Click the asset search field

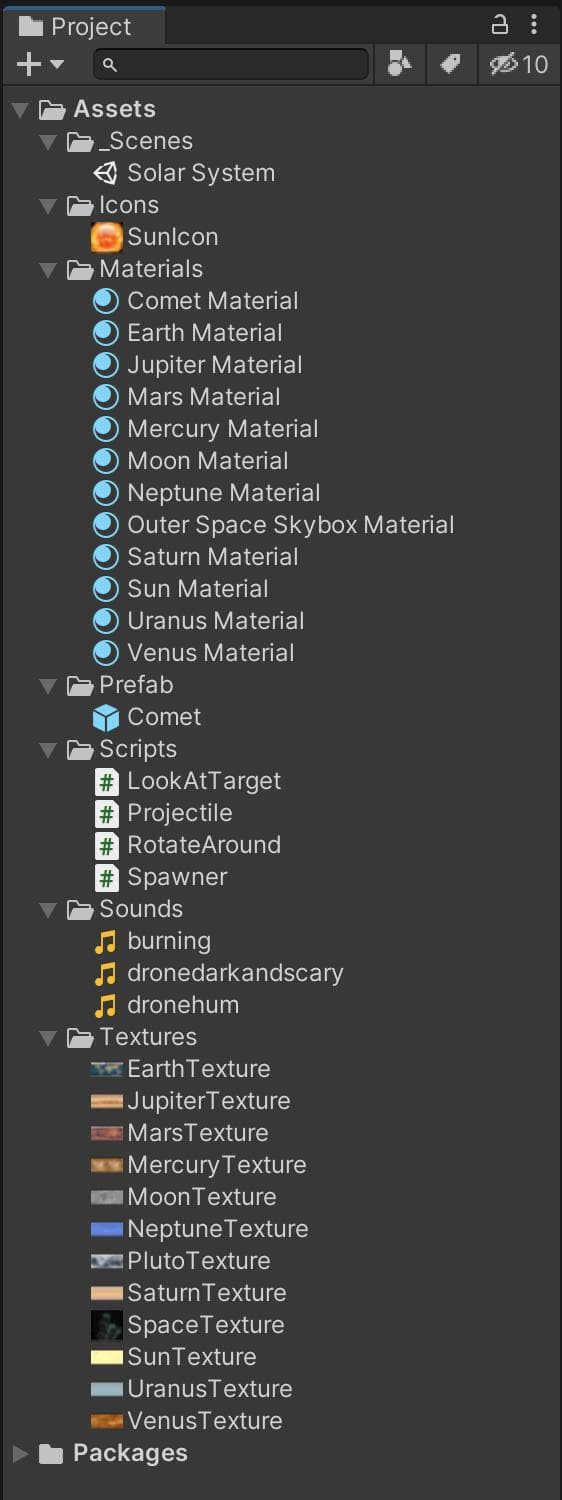click(231, 64)
